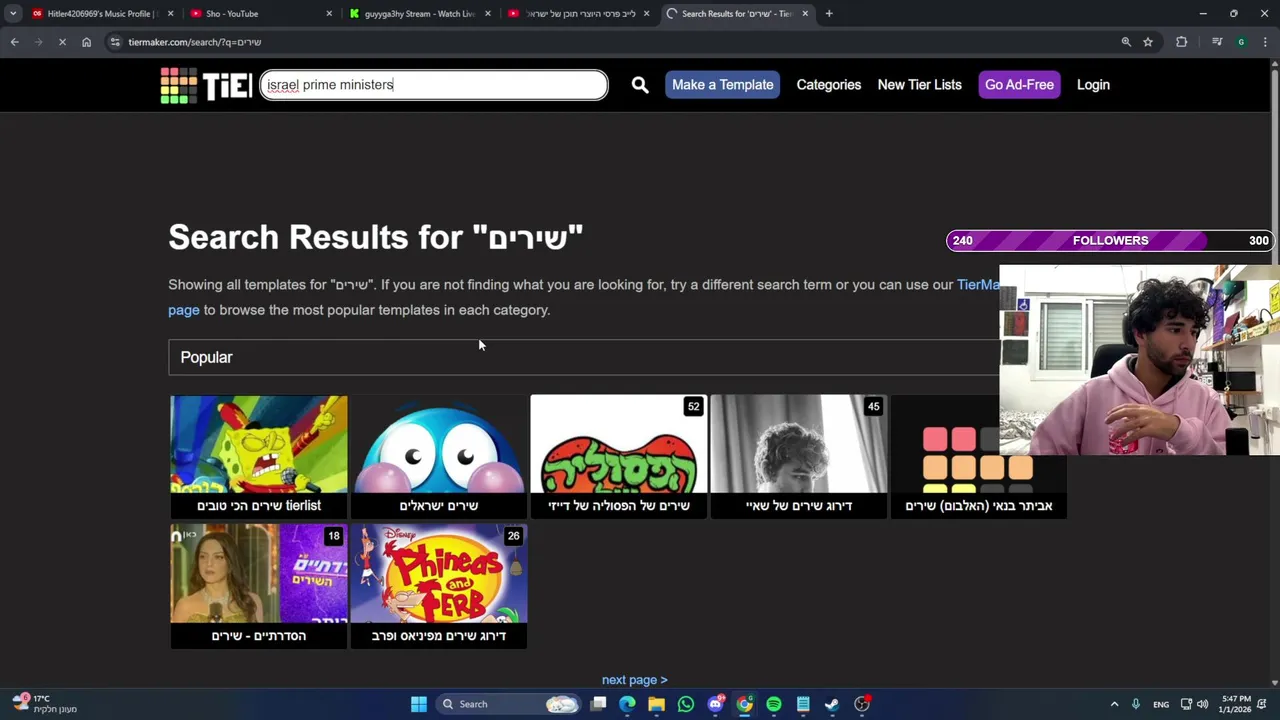The height and width of the screenshot is (720, 1280).
Task: Switch to the Hebrew YouTube live tab
Action: click(x=579, y=14)
